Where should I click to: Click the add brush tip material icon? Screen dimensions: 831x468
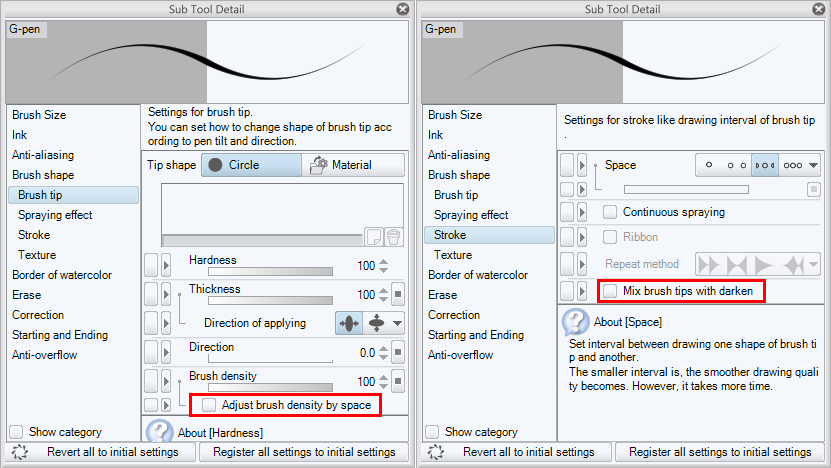[374, 237]
